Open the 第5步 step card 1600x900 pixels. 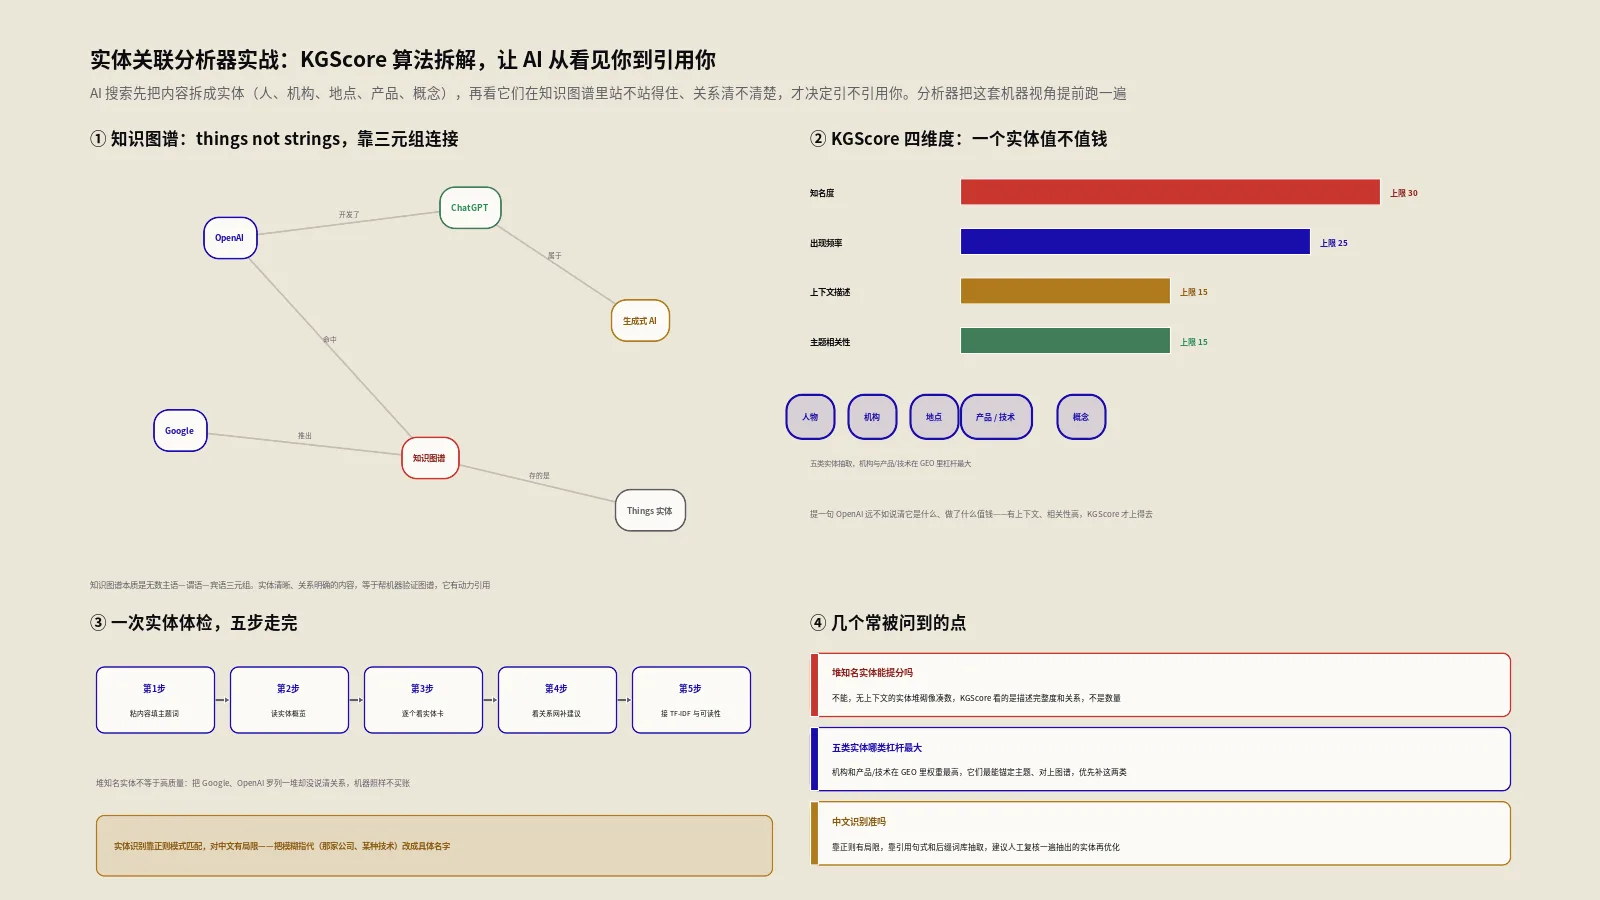691,700
